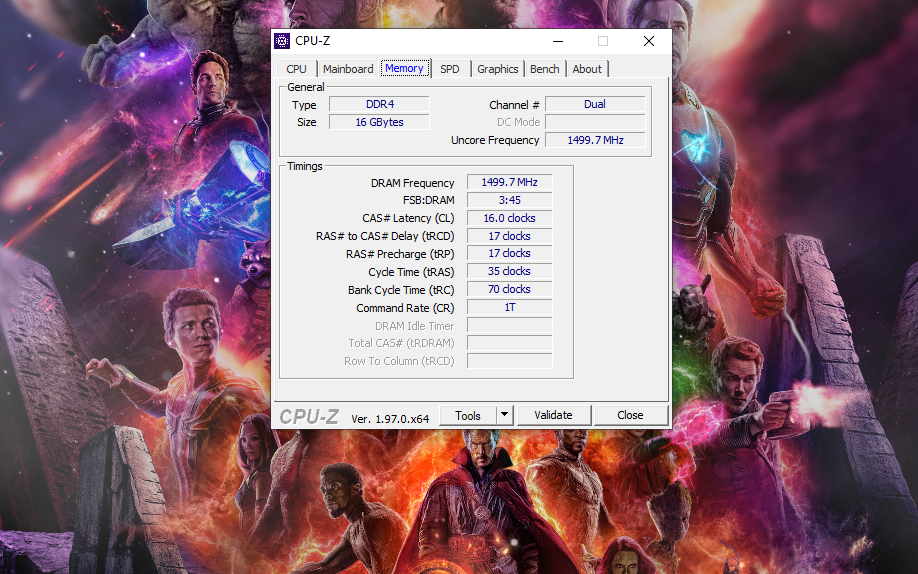Click the Command Rate (CR) label
This screenshot has height=574, width=918.
405,308
